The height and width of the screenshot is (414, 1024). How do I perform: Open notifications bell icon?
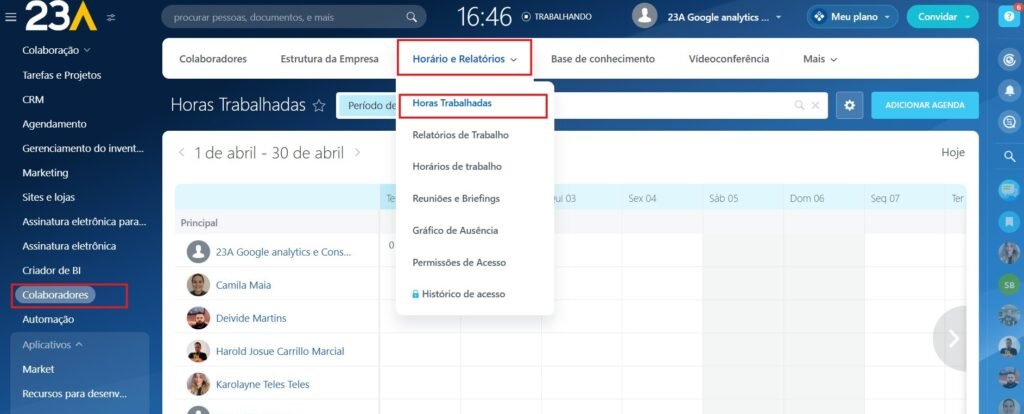1009,91
